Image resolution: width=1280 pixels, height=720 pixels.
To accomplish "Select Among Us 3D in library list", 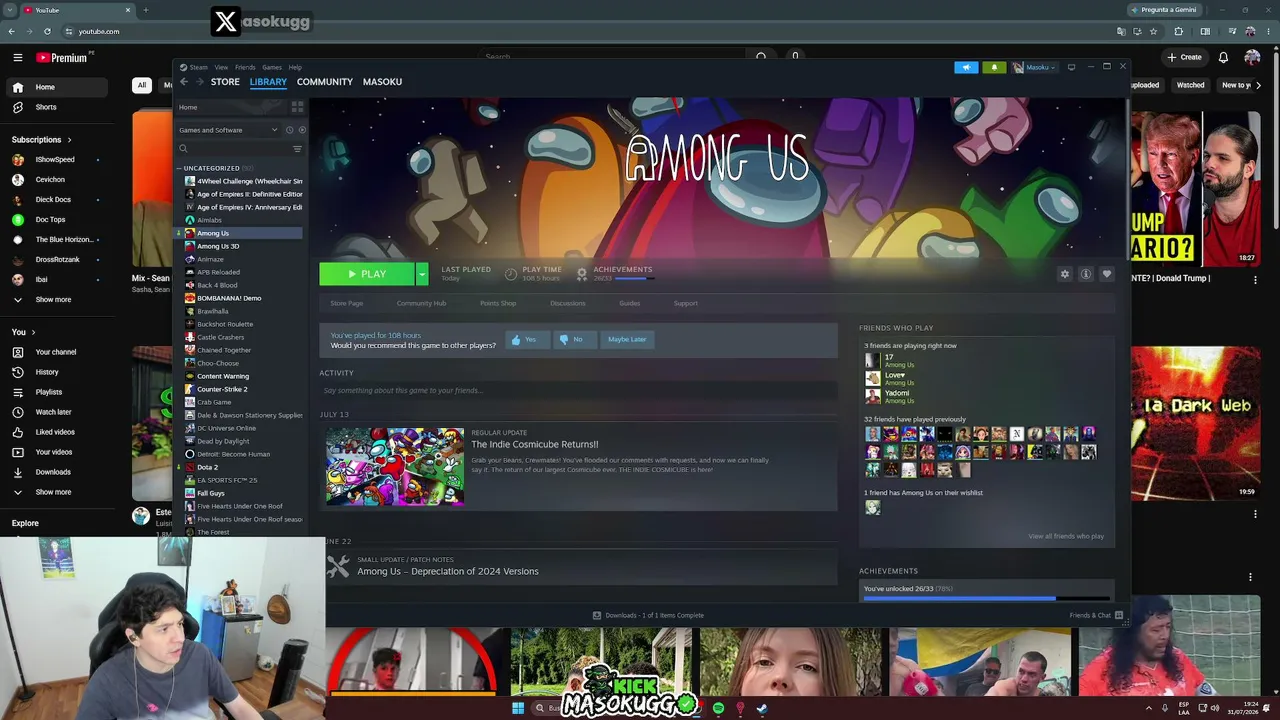I will pos(238,246).
